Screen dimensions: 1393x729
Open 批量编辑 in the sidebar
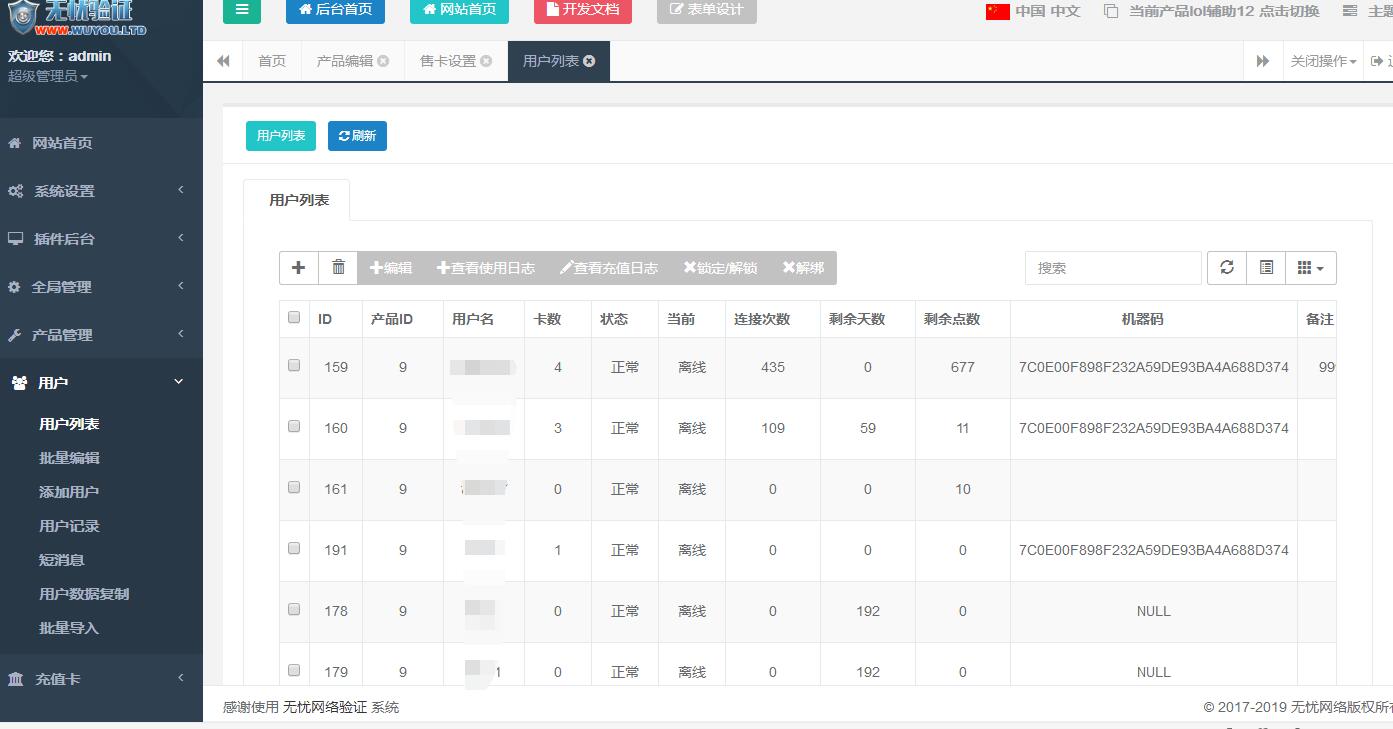[69, 458]
